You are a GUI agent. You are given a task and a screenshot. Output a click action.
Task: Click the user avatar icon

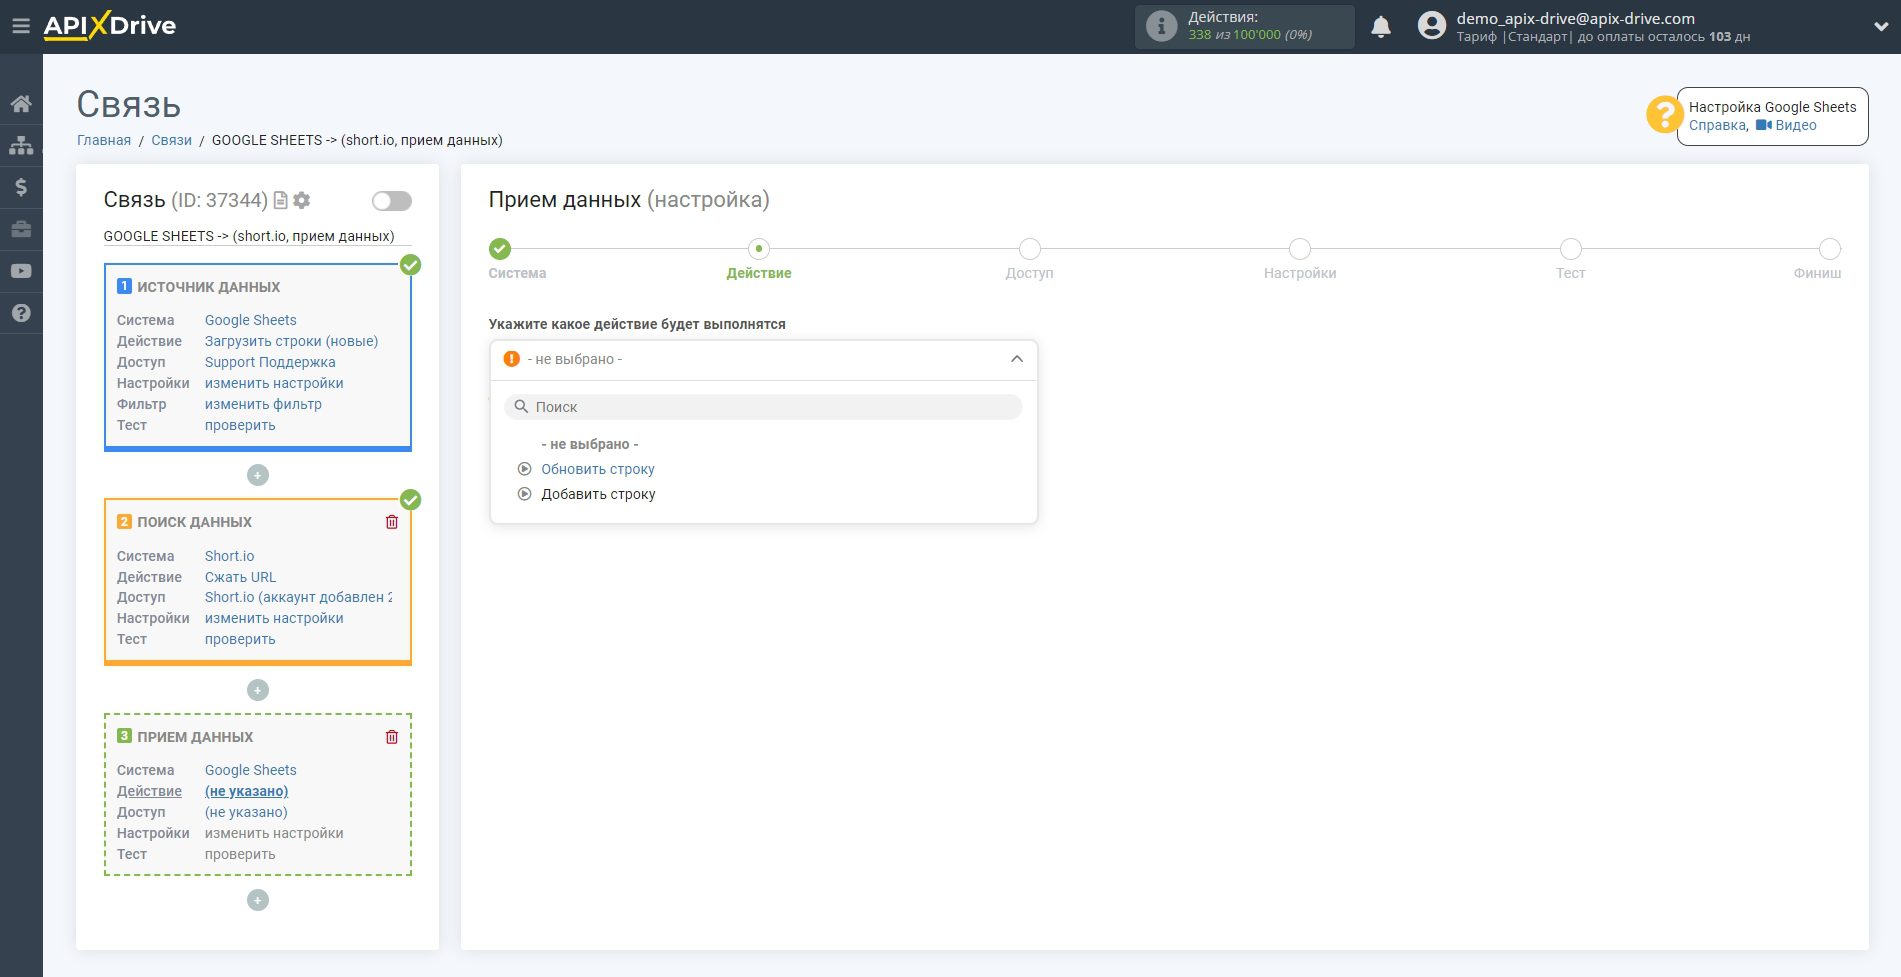click(1432, 26)
